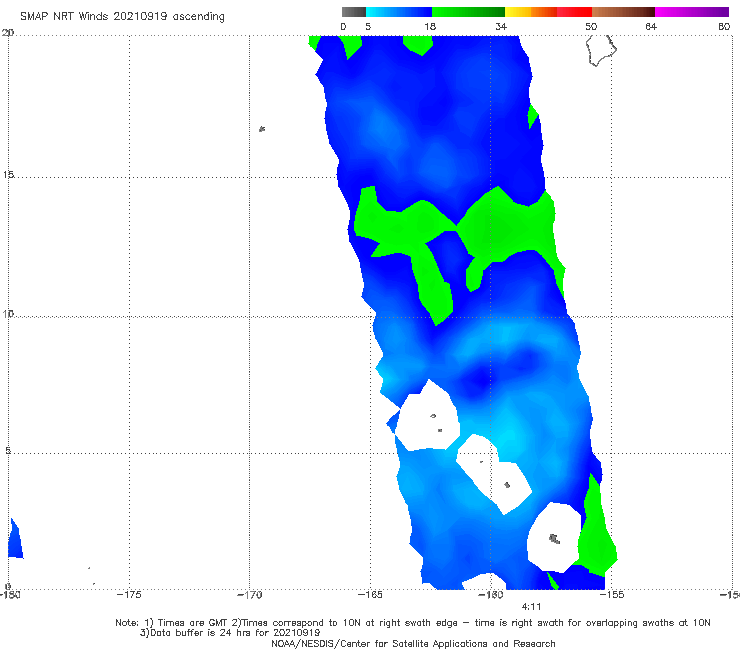The image size is (740, 650).
Task: Click the Hawaii island outline on map
Action: pyautogui.click(x=601, y=50)
